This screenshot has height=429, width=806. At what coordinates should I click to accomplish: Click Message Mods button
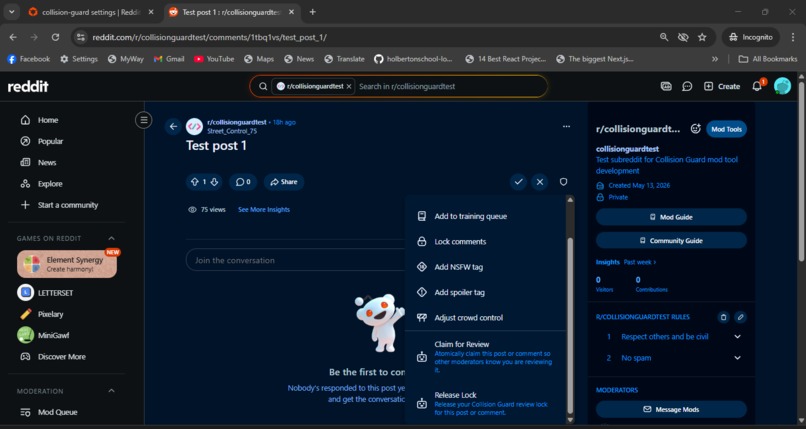pos(671,409)
